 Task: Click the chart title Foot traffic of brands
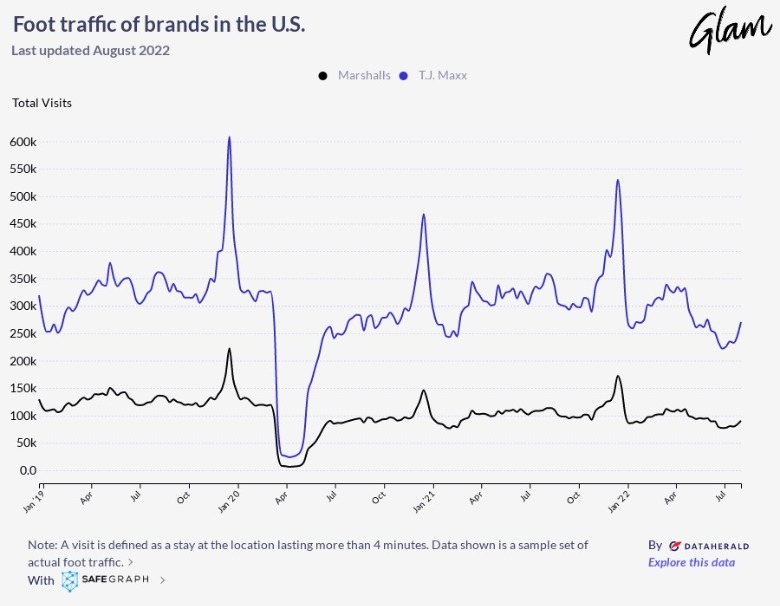coord(159,24)
